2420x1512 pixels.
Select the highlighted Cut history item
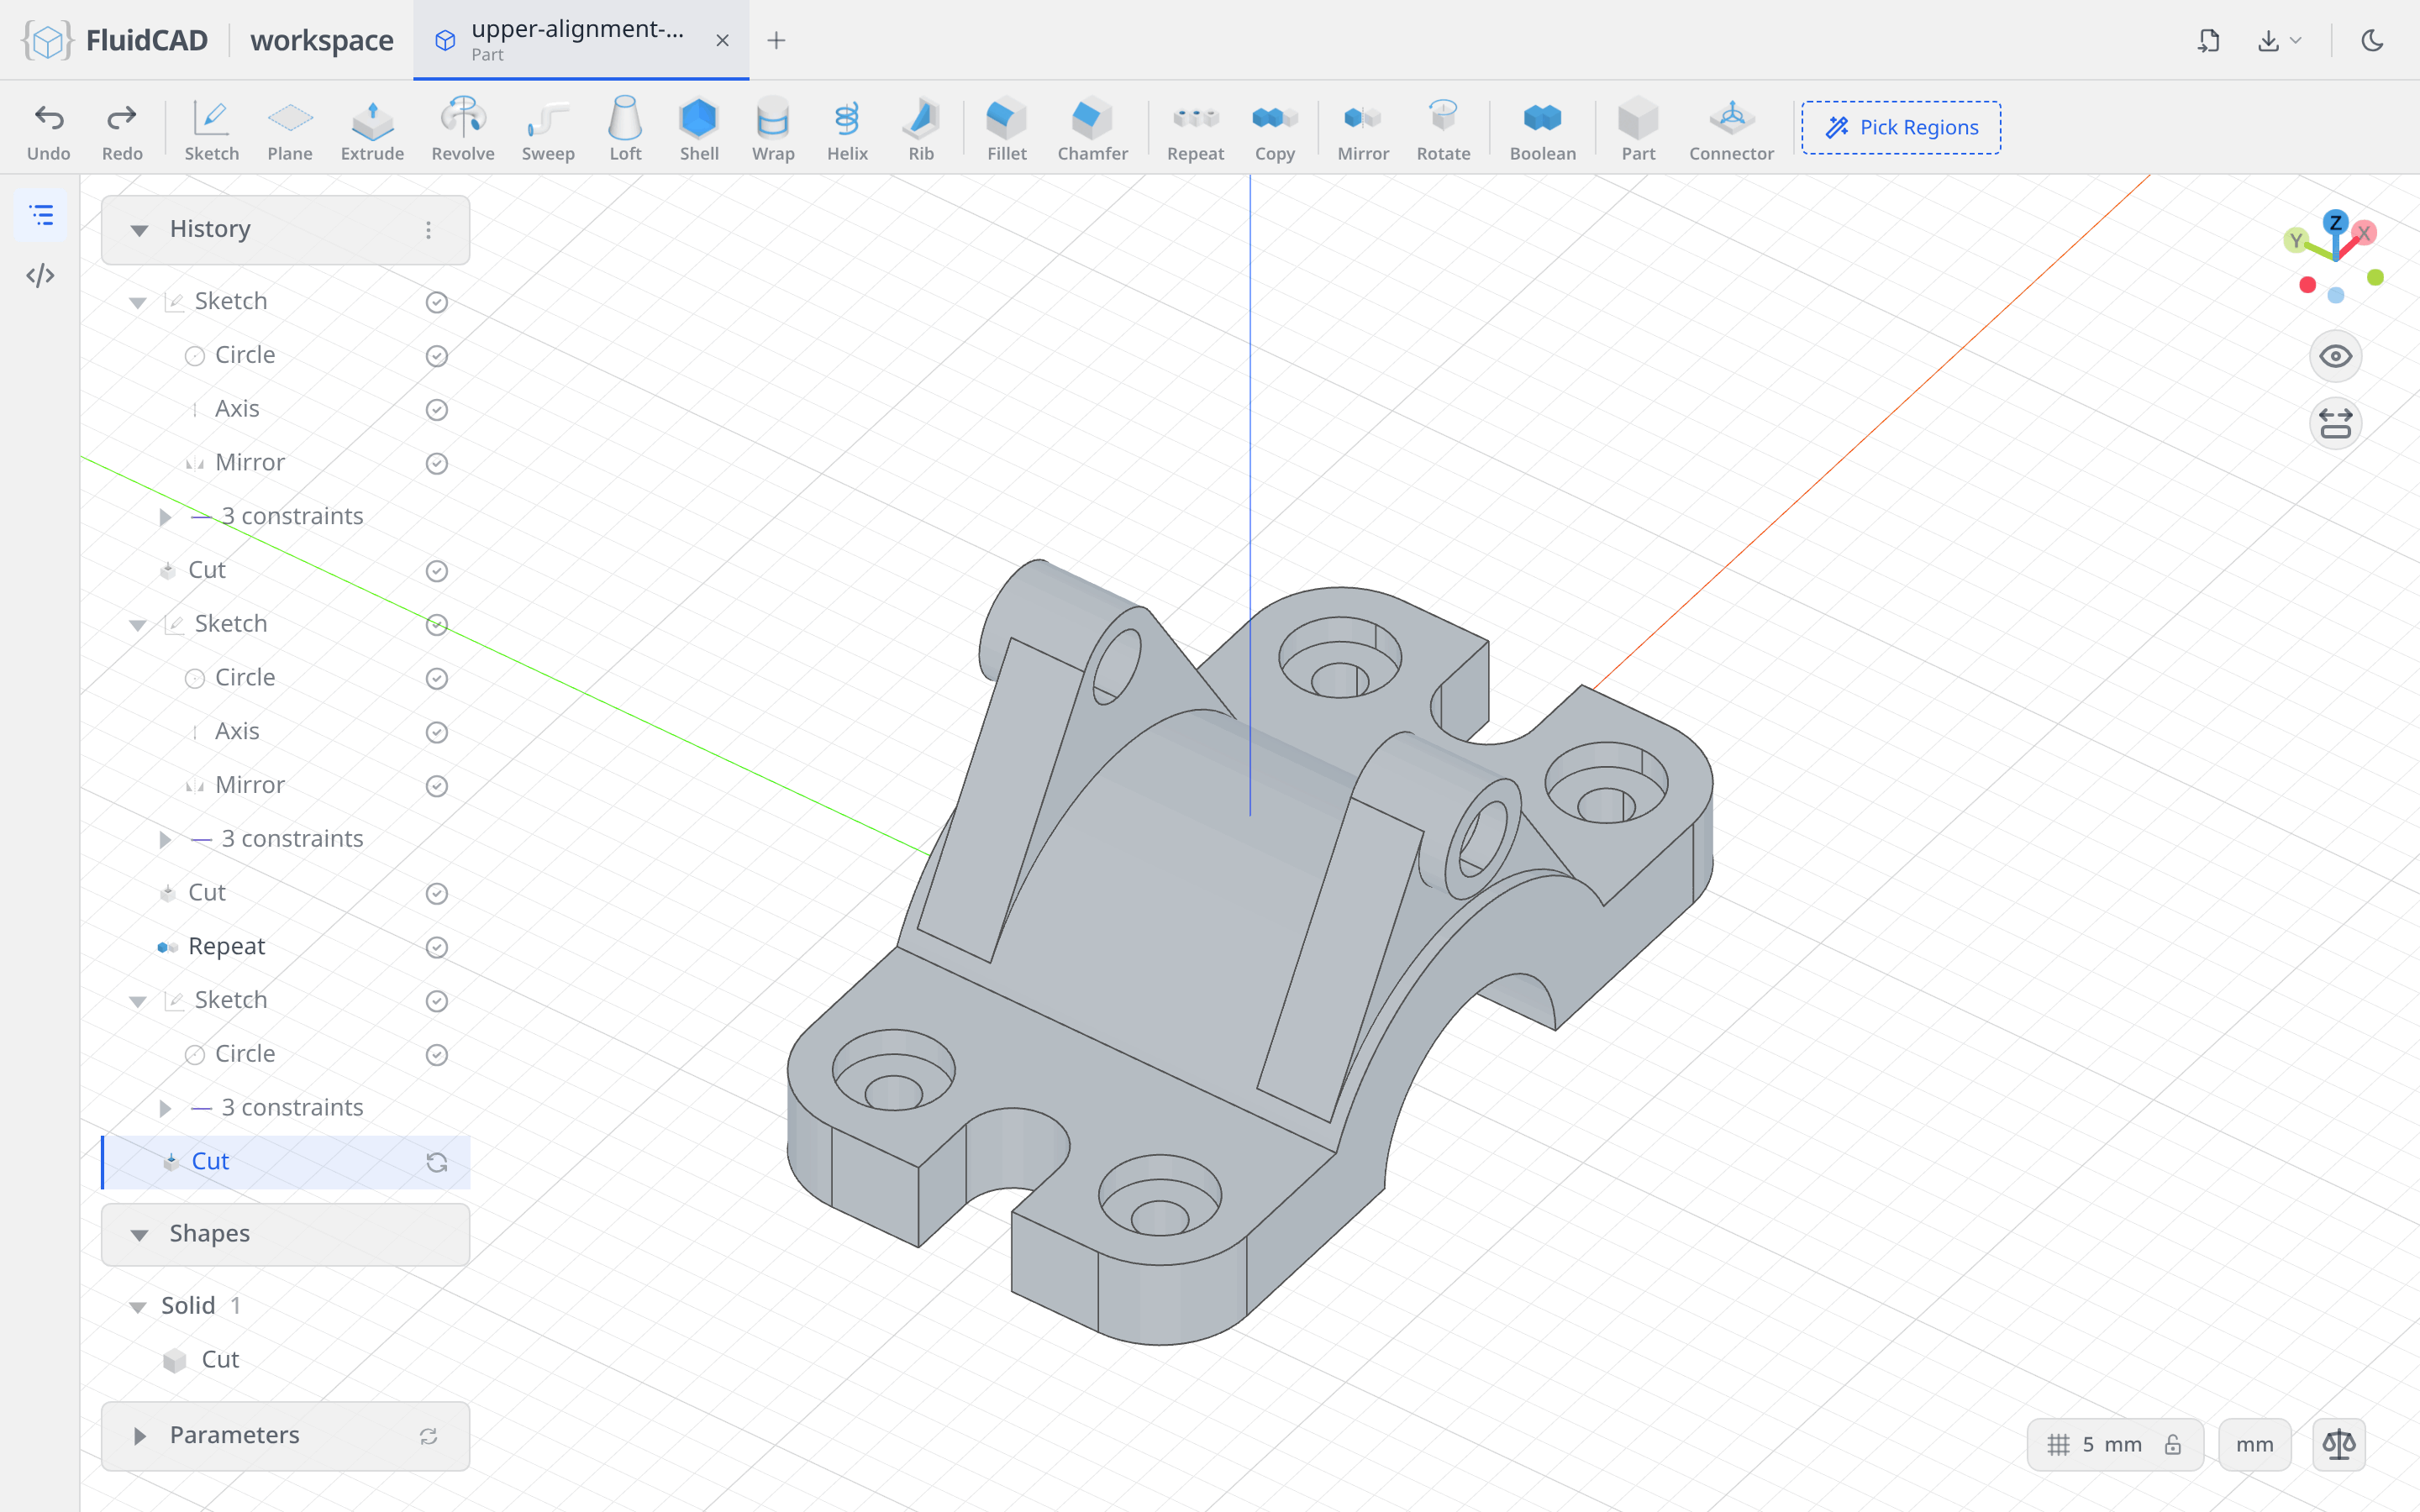tap(286, 1162)
